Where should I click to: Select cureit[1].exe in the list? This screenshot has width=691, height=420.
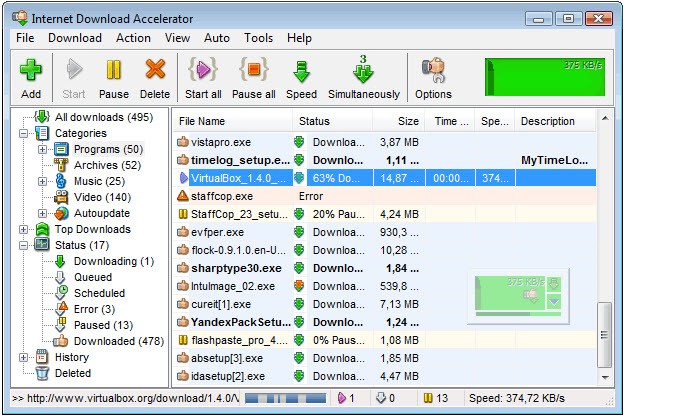pos(221,304)
